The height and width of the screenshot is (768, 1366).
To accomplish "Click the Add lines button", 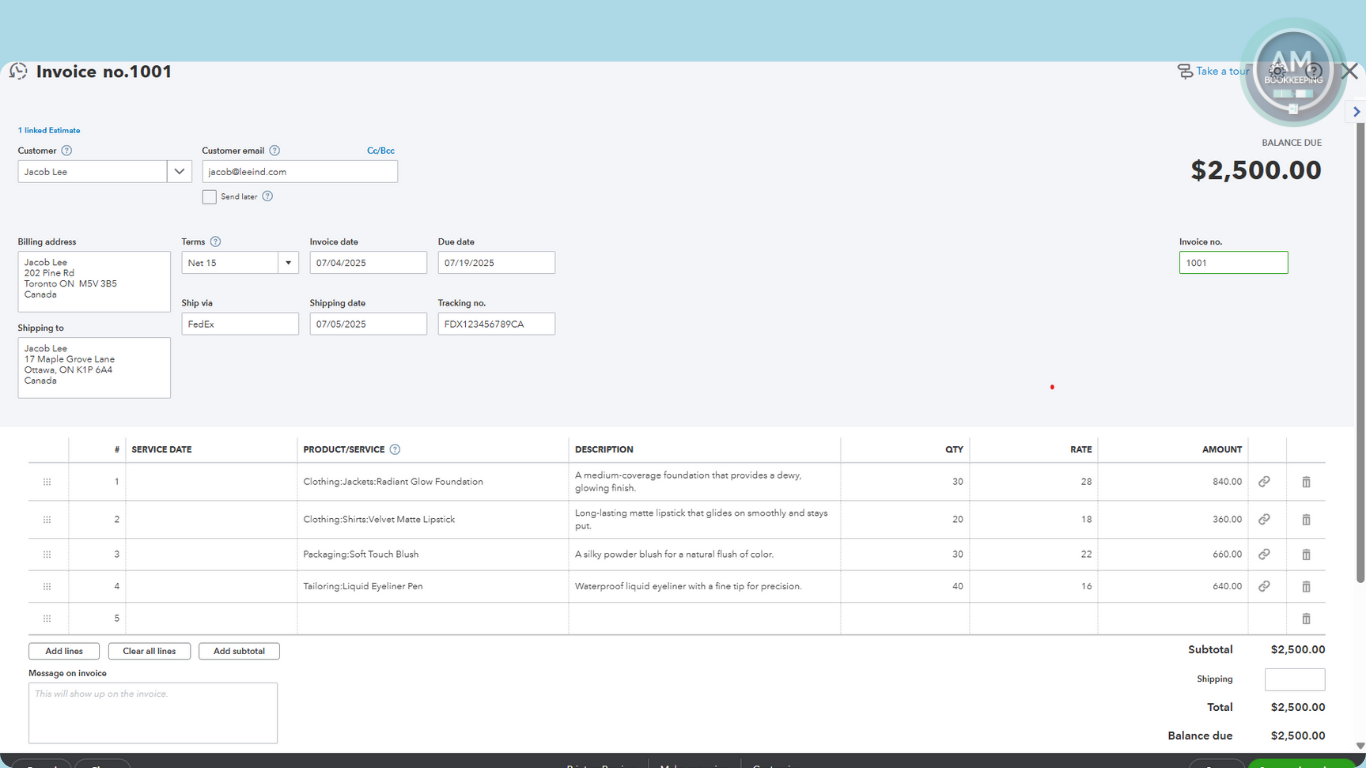I will [x=64, y=651].
